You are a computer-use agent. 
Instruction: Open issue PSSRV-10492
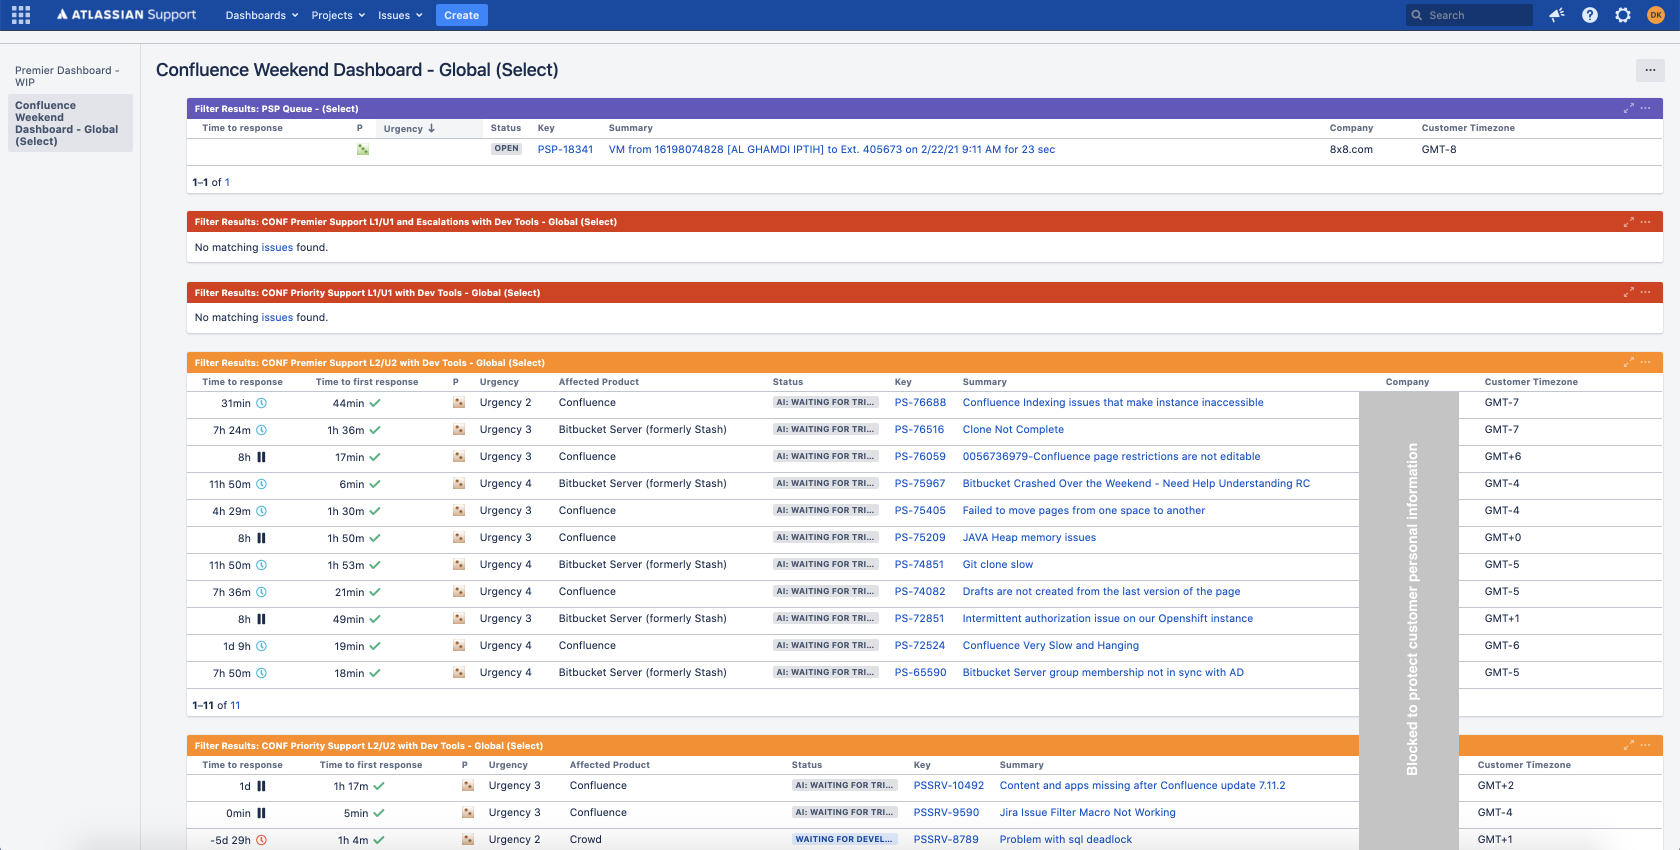[949, 786]
